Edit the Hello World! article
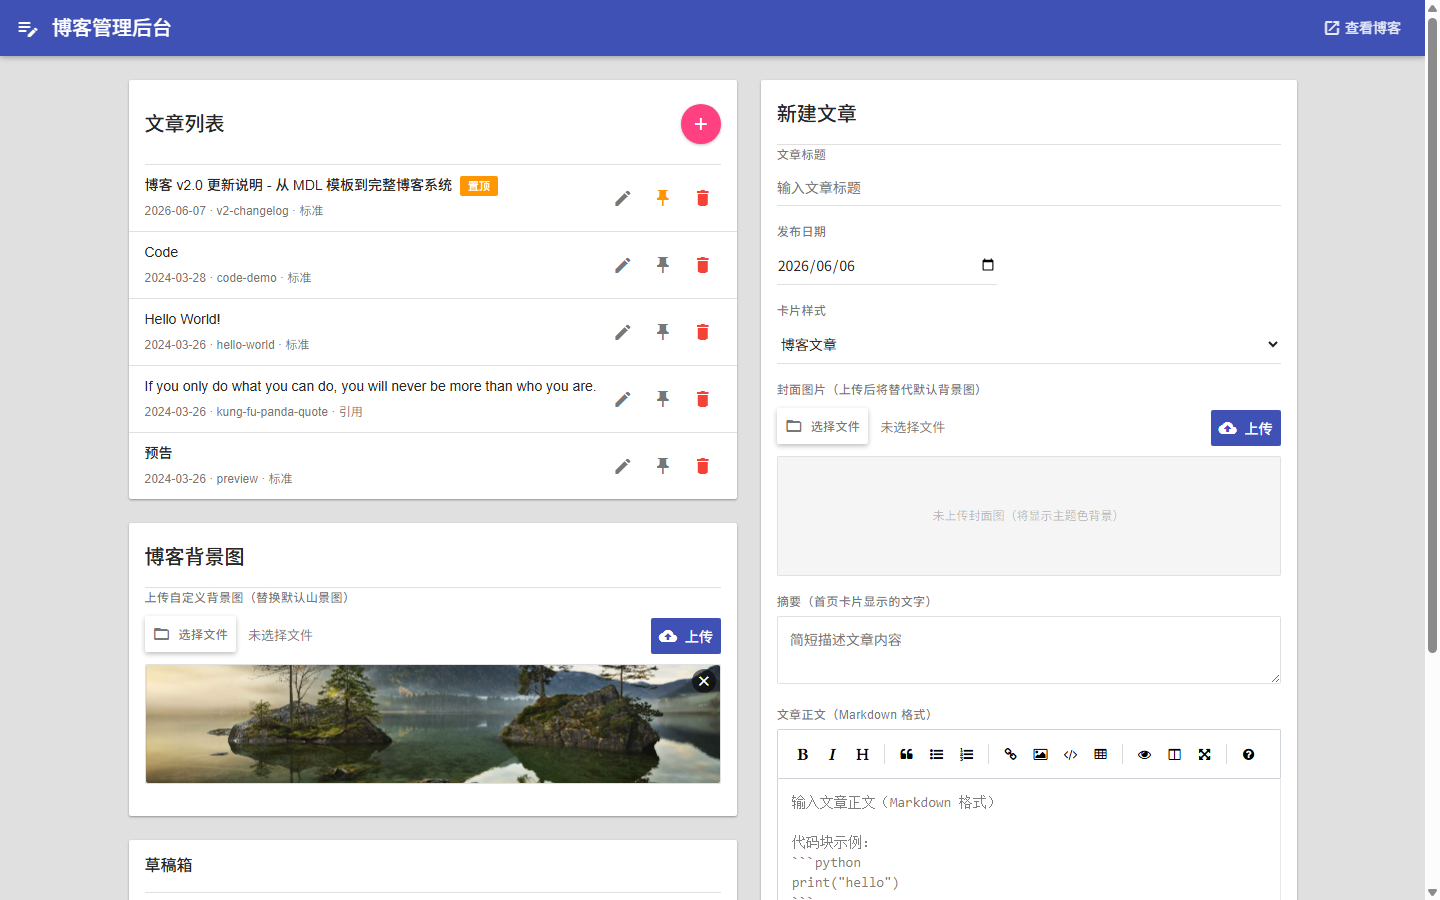The width and height of the screenshot is (1440, 900). [623, 332]
